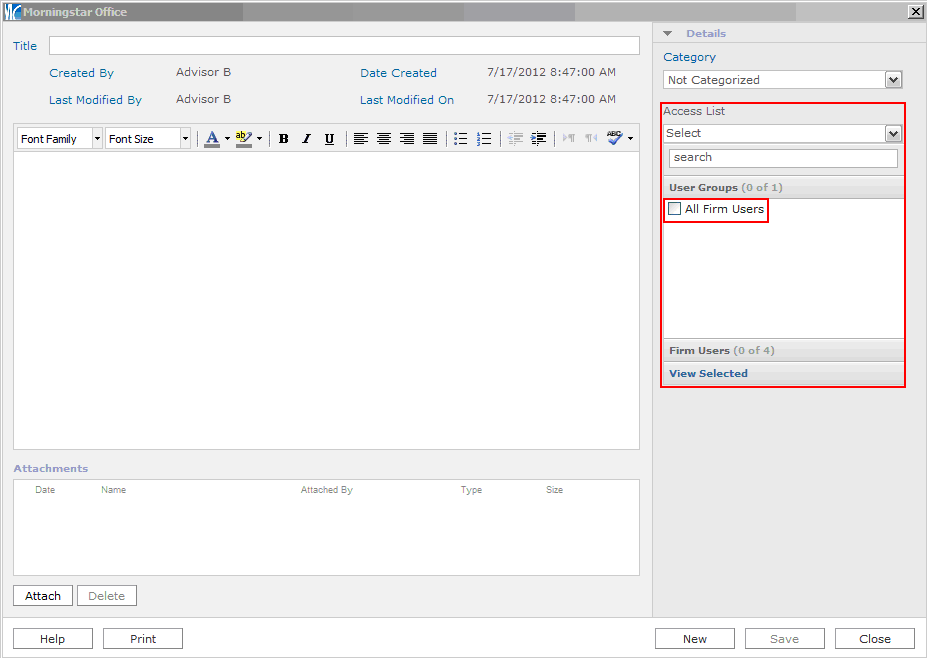Viewport: 927px width, 658px height.
Task: Apply the font color swatch
Action: coord(211,139)
